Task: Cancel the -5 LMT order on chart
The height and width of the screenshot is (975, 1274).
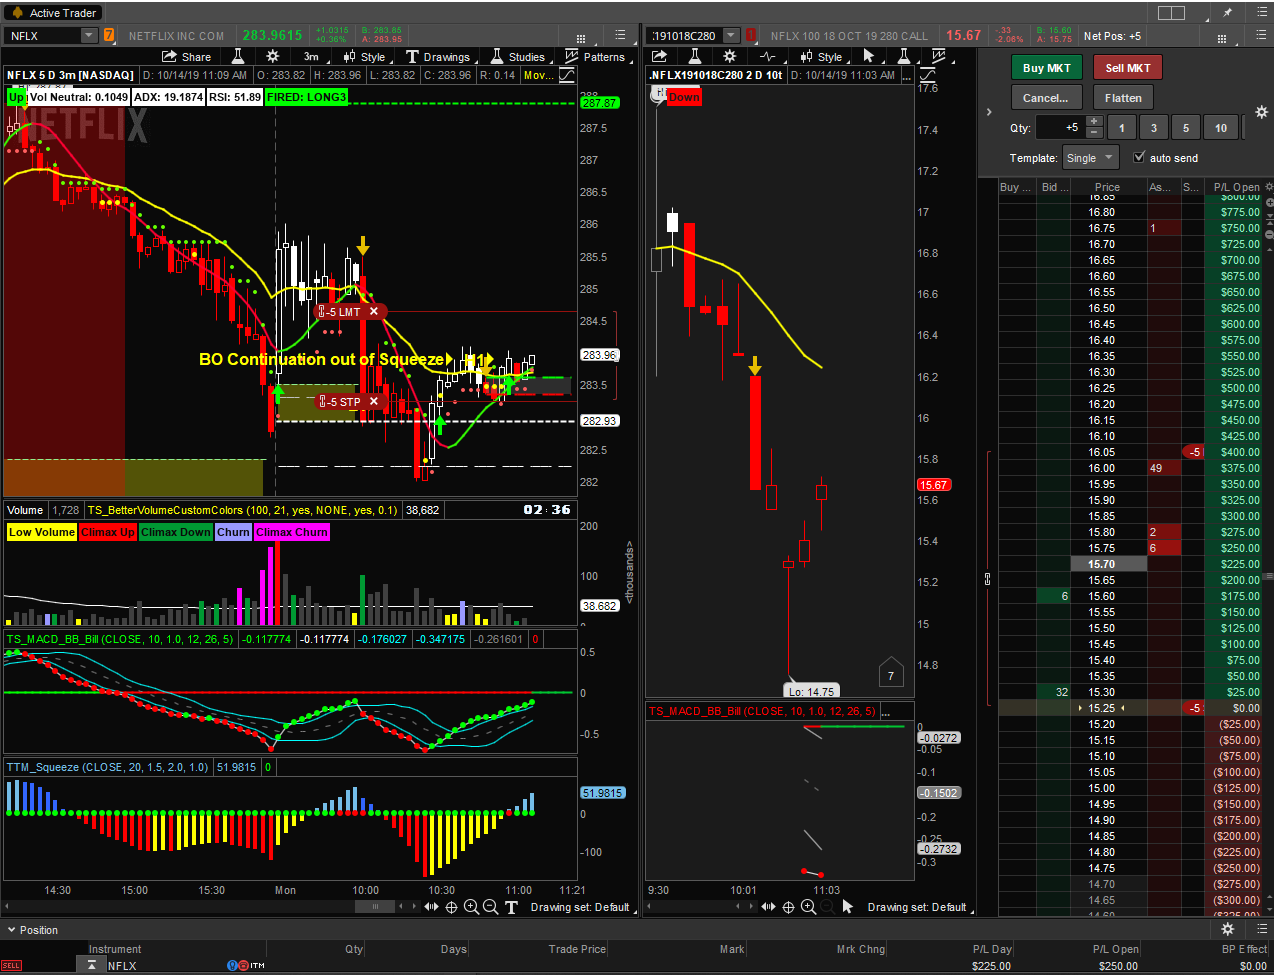Action: tap(374, 312)
